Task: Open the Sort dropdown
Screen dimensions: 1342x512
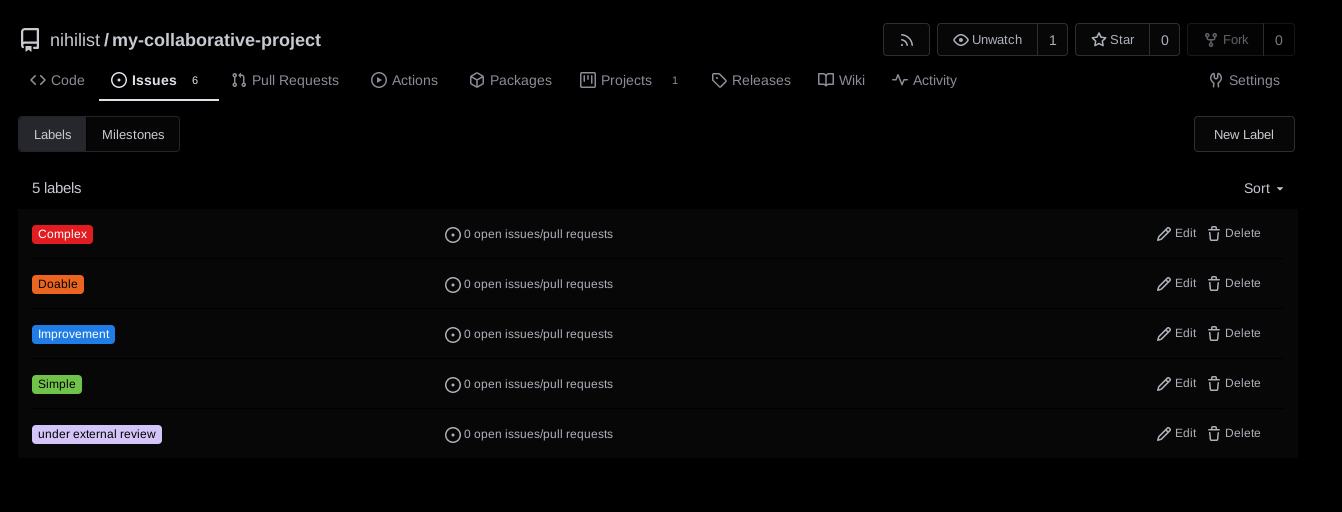Action: click(x=1263, y=188)
